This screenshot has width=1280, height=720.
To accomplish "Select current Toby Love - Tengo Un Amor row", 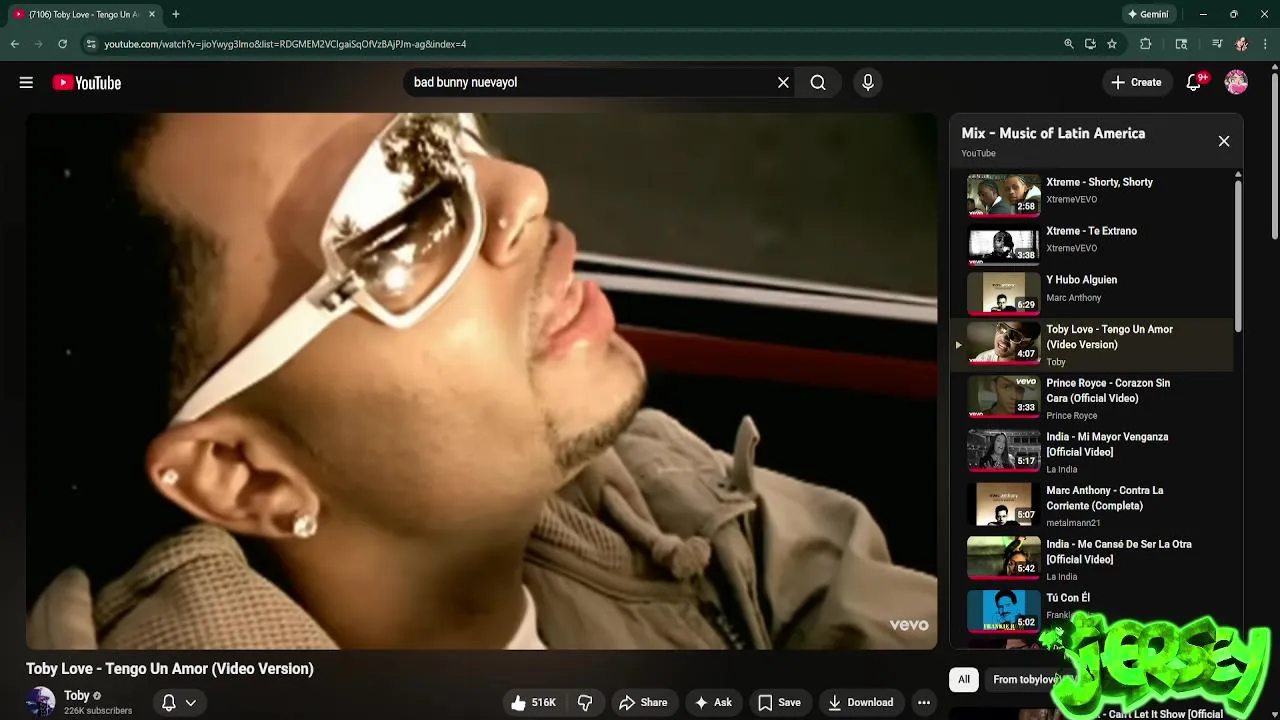I will point(1092,345).
